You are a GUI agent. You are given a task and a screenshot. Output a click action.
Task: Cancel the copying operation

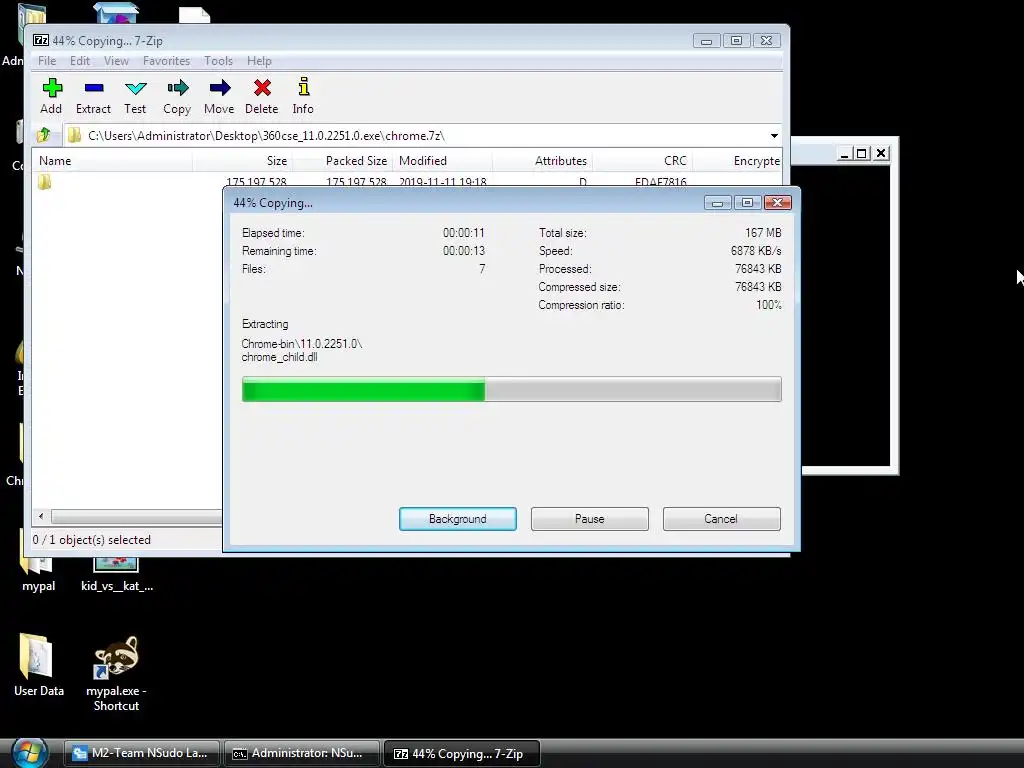pos(722,519)
